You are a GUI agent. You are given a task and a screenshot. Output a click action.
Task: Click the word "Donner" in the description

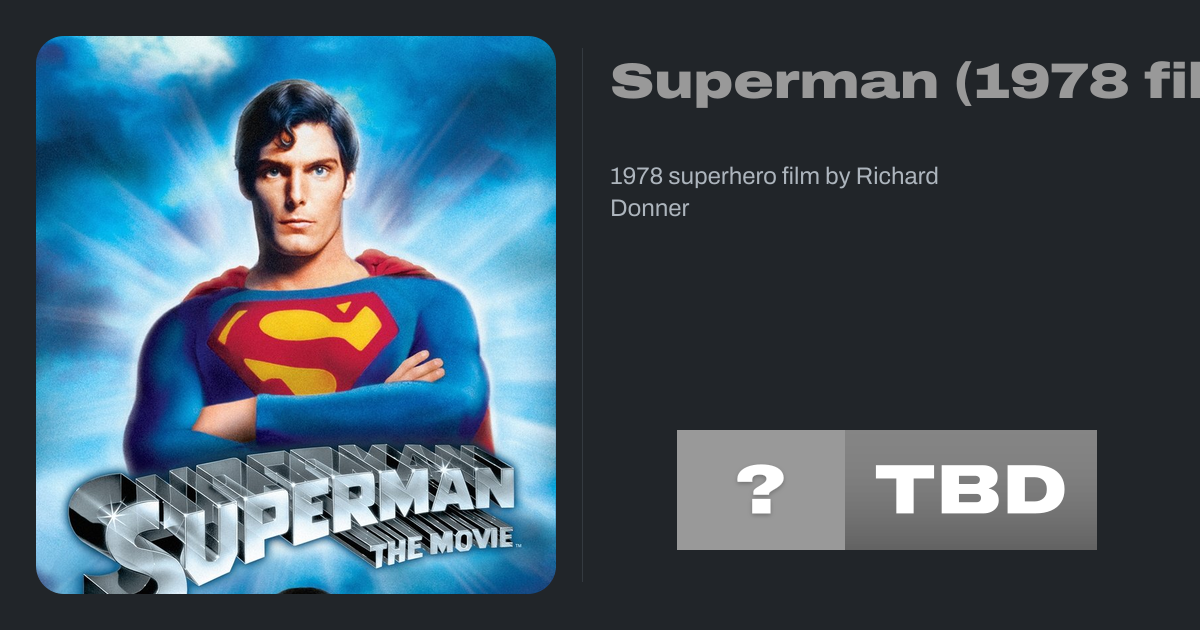coord(649,208)
